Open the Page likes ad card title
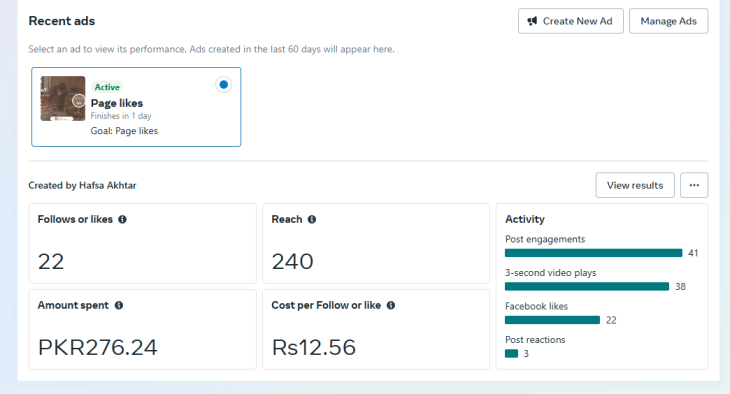Image resolution: width=730 pixels, height=394 pixels. (117, 103)
